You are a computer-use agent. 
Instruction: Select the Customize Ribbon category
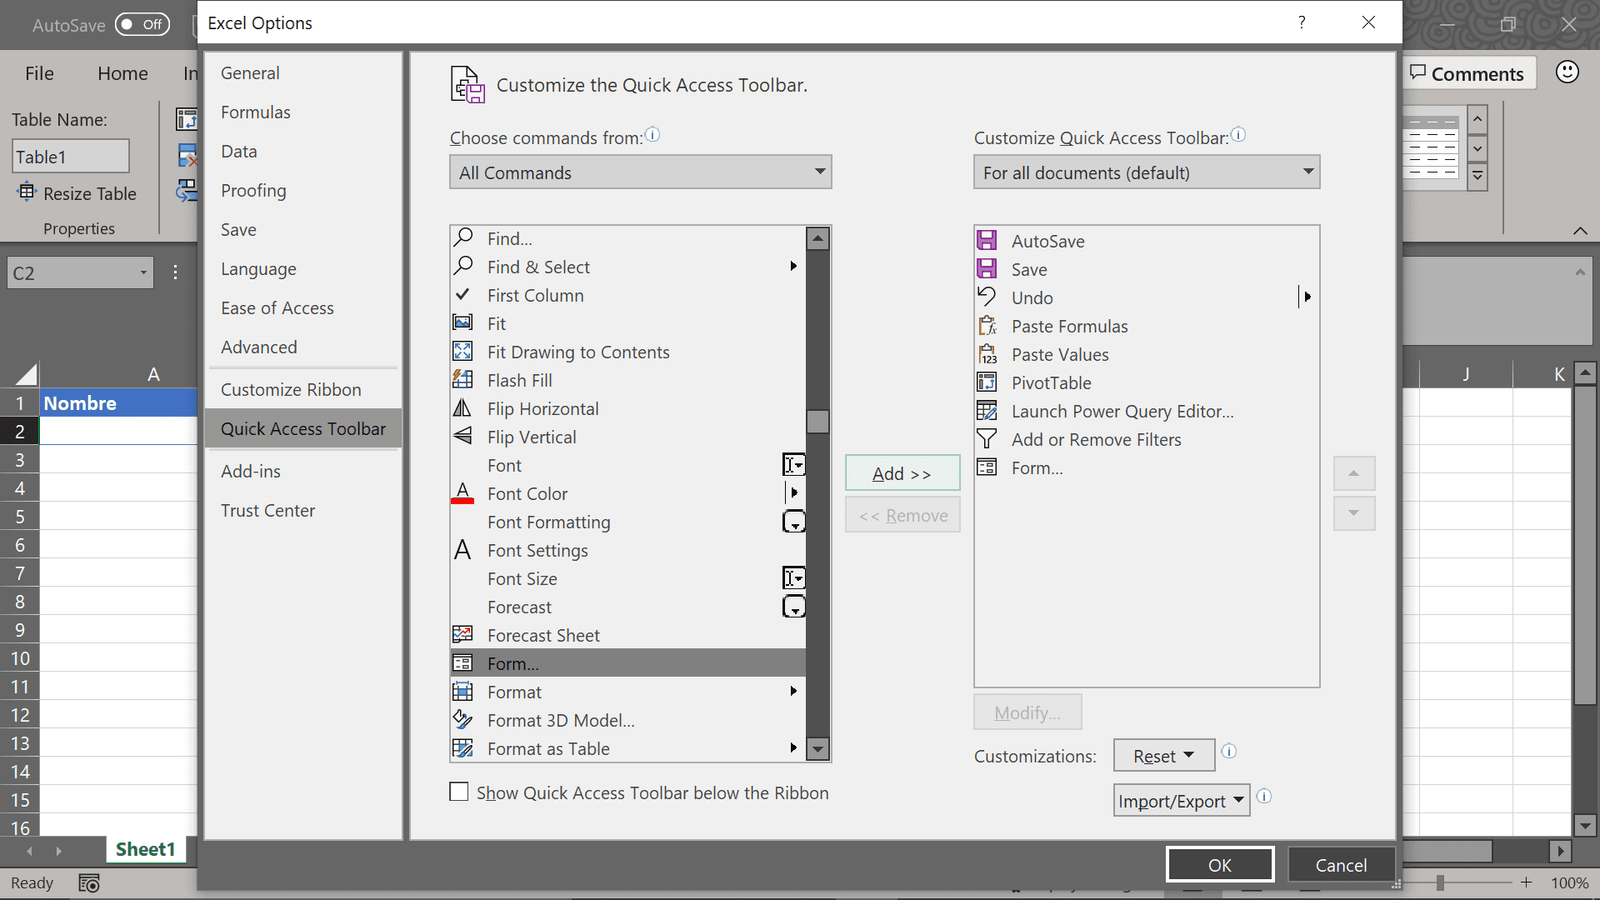click(x=291, y=389)
